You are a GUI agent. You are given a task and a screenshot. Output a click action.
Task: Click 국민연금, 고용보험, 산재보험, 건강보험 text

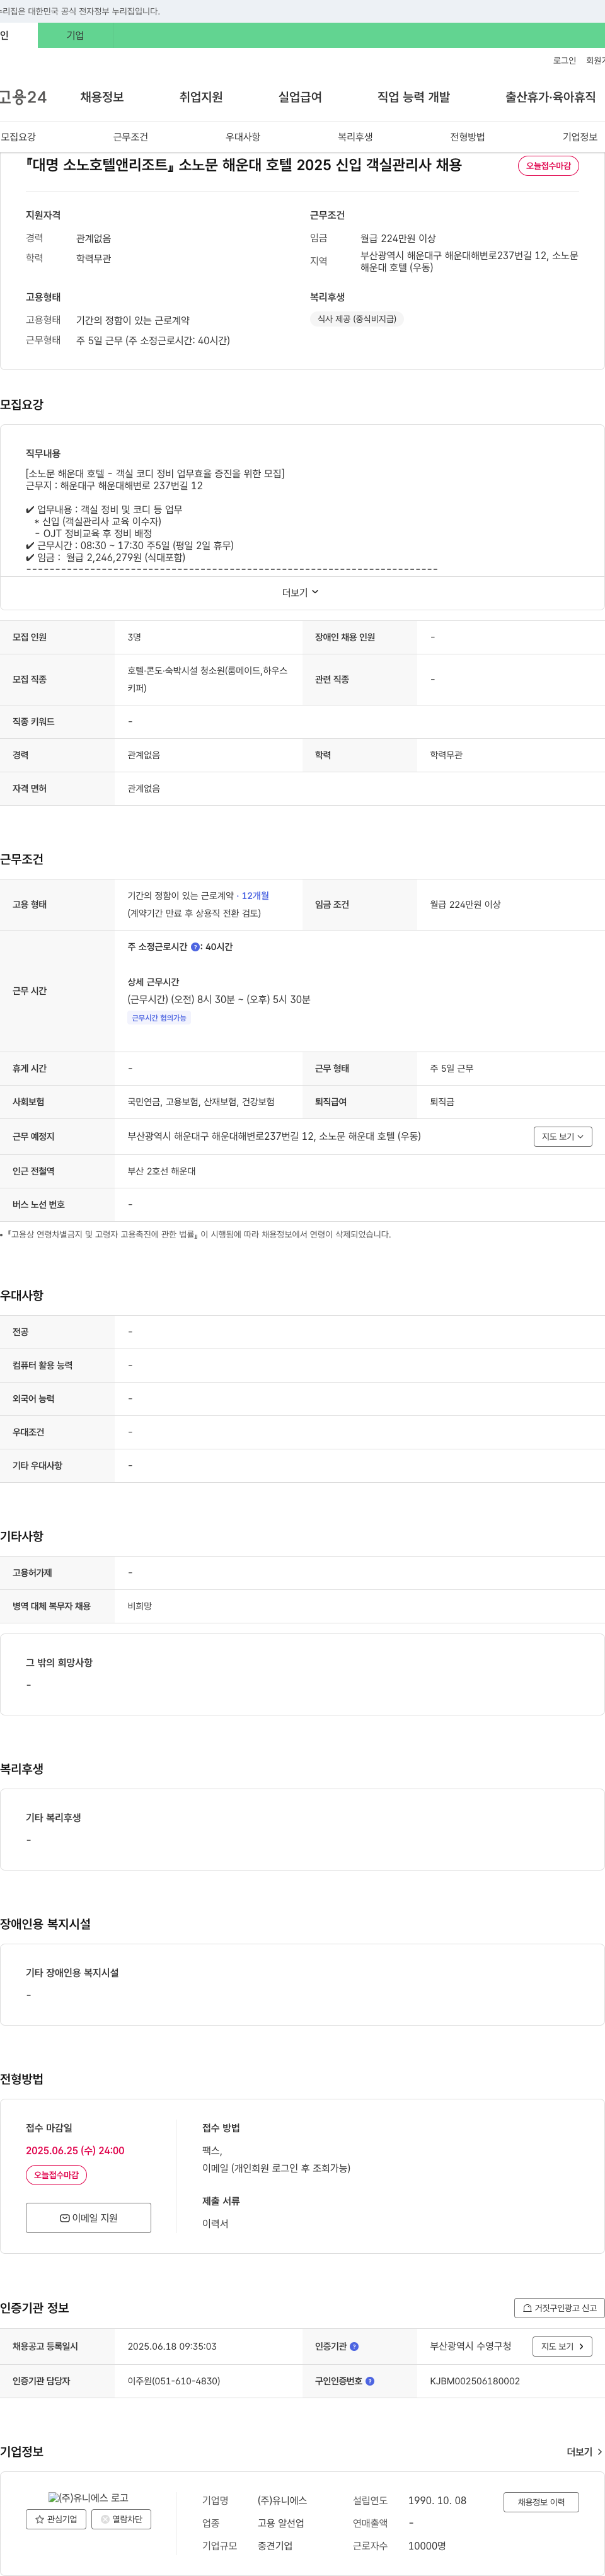pyautogui.click(x=201, y=1101)
